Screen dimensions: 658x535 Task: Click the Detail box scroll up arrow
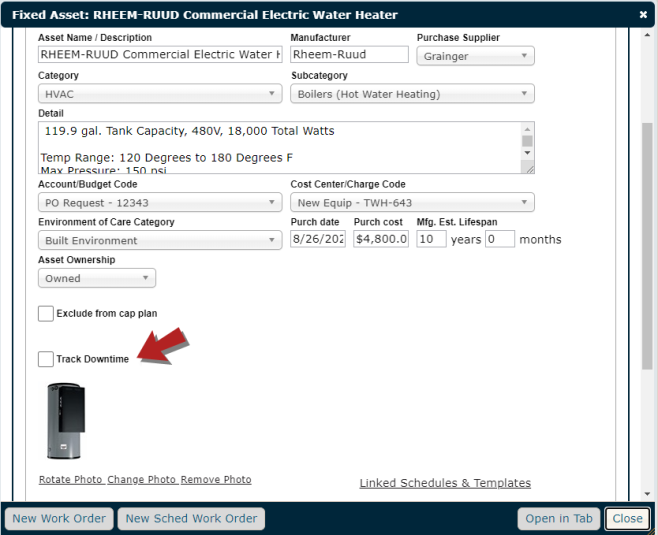click(x=527, y=129)
